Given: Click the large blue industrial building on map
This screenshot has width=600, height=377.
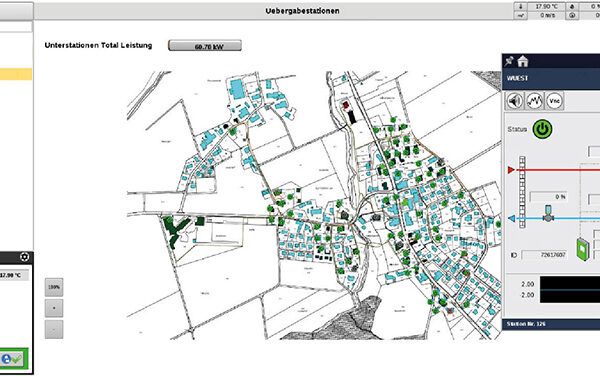Looking at the screenshot, I should point(237,88).
